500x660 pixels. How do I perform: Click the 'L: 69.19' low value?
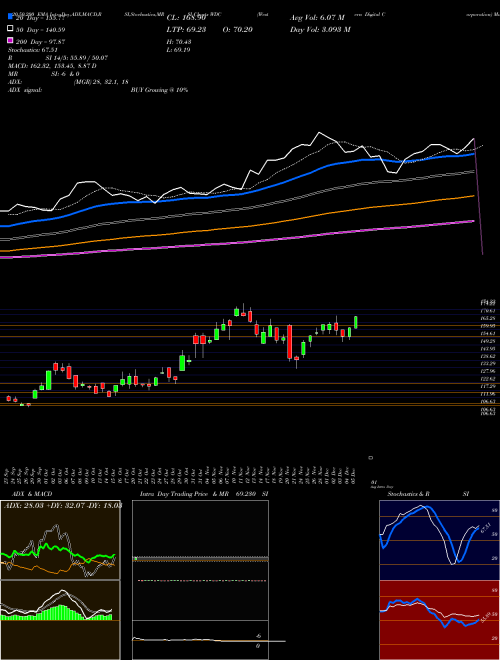coord(179,50)
